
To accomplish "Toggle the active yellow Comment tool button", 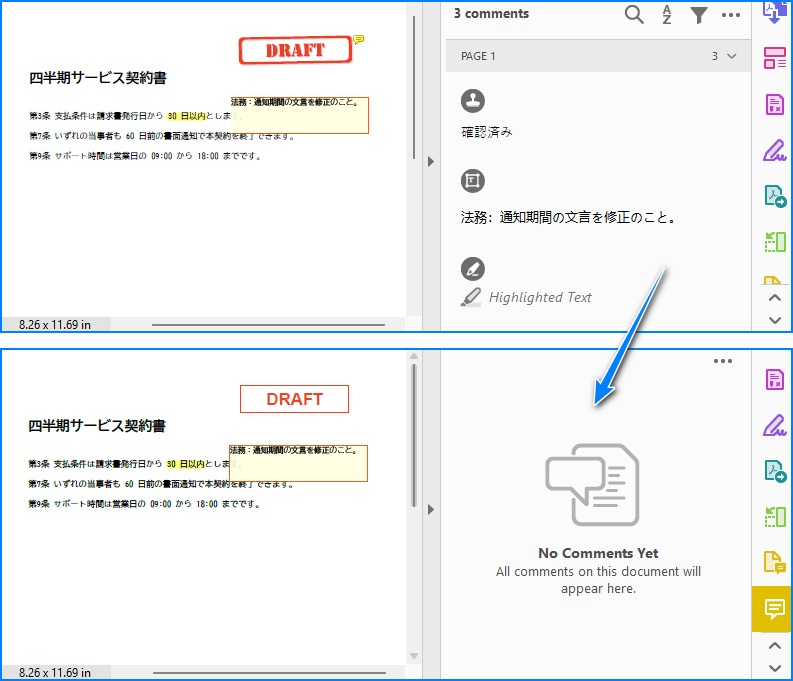I will 772,609.
